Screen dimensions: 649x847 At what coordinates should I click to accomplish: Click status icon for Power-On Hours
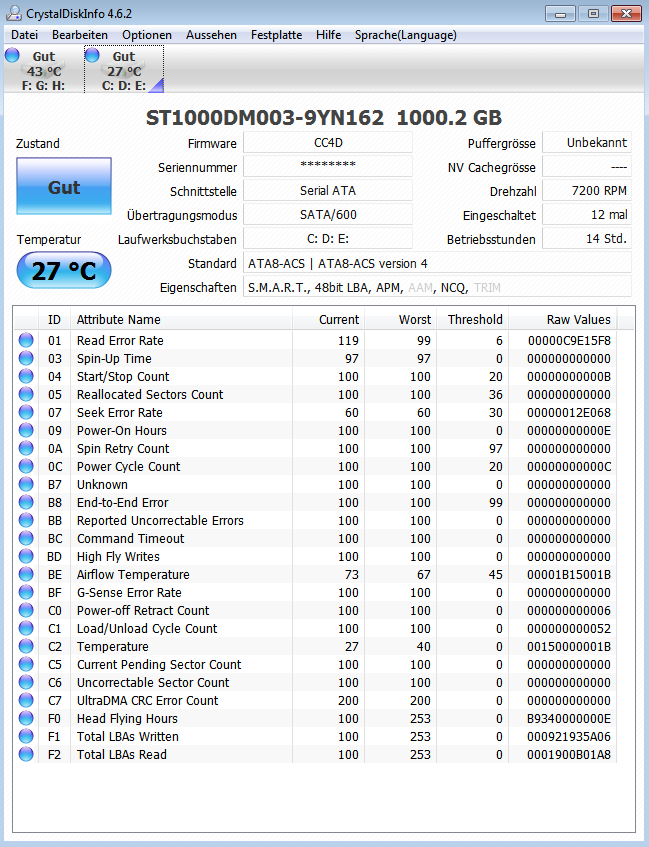[26, 431]
